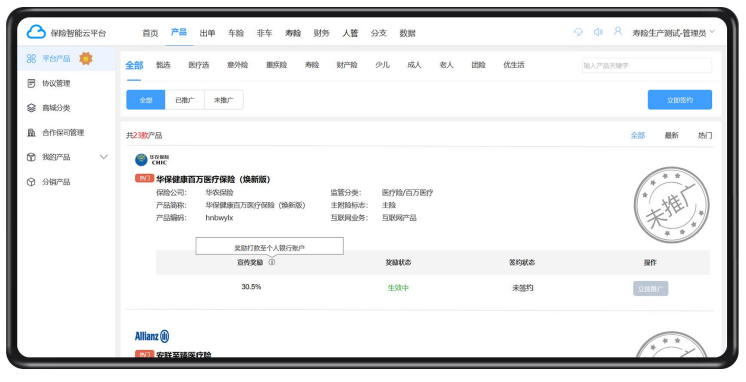Select the 优生活 category tab
The width and height of the screenshot is (746, 382).
(514, 65)
